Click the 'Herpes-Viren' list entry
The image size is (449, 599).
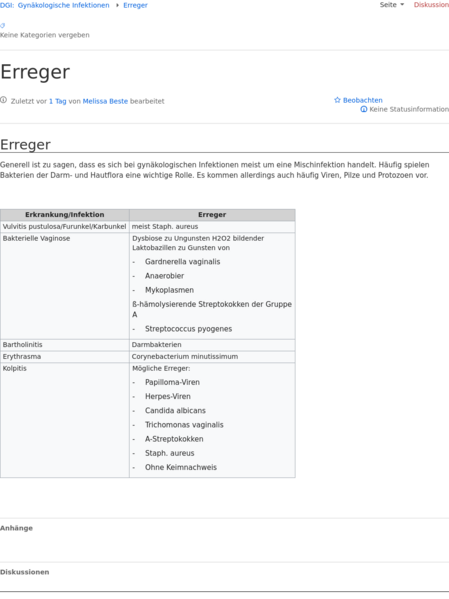[168, 397]
